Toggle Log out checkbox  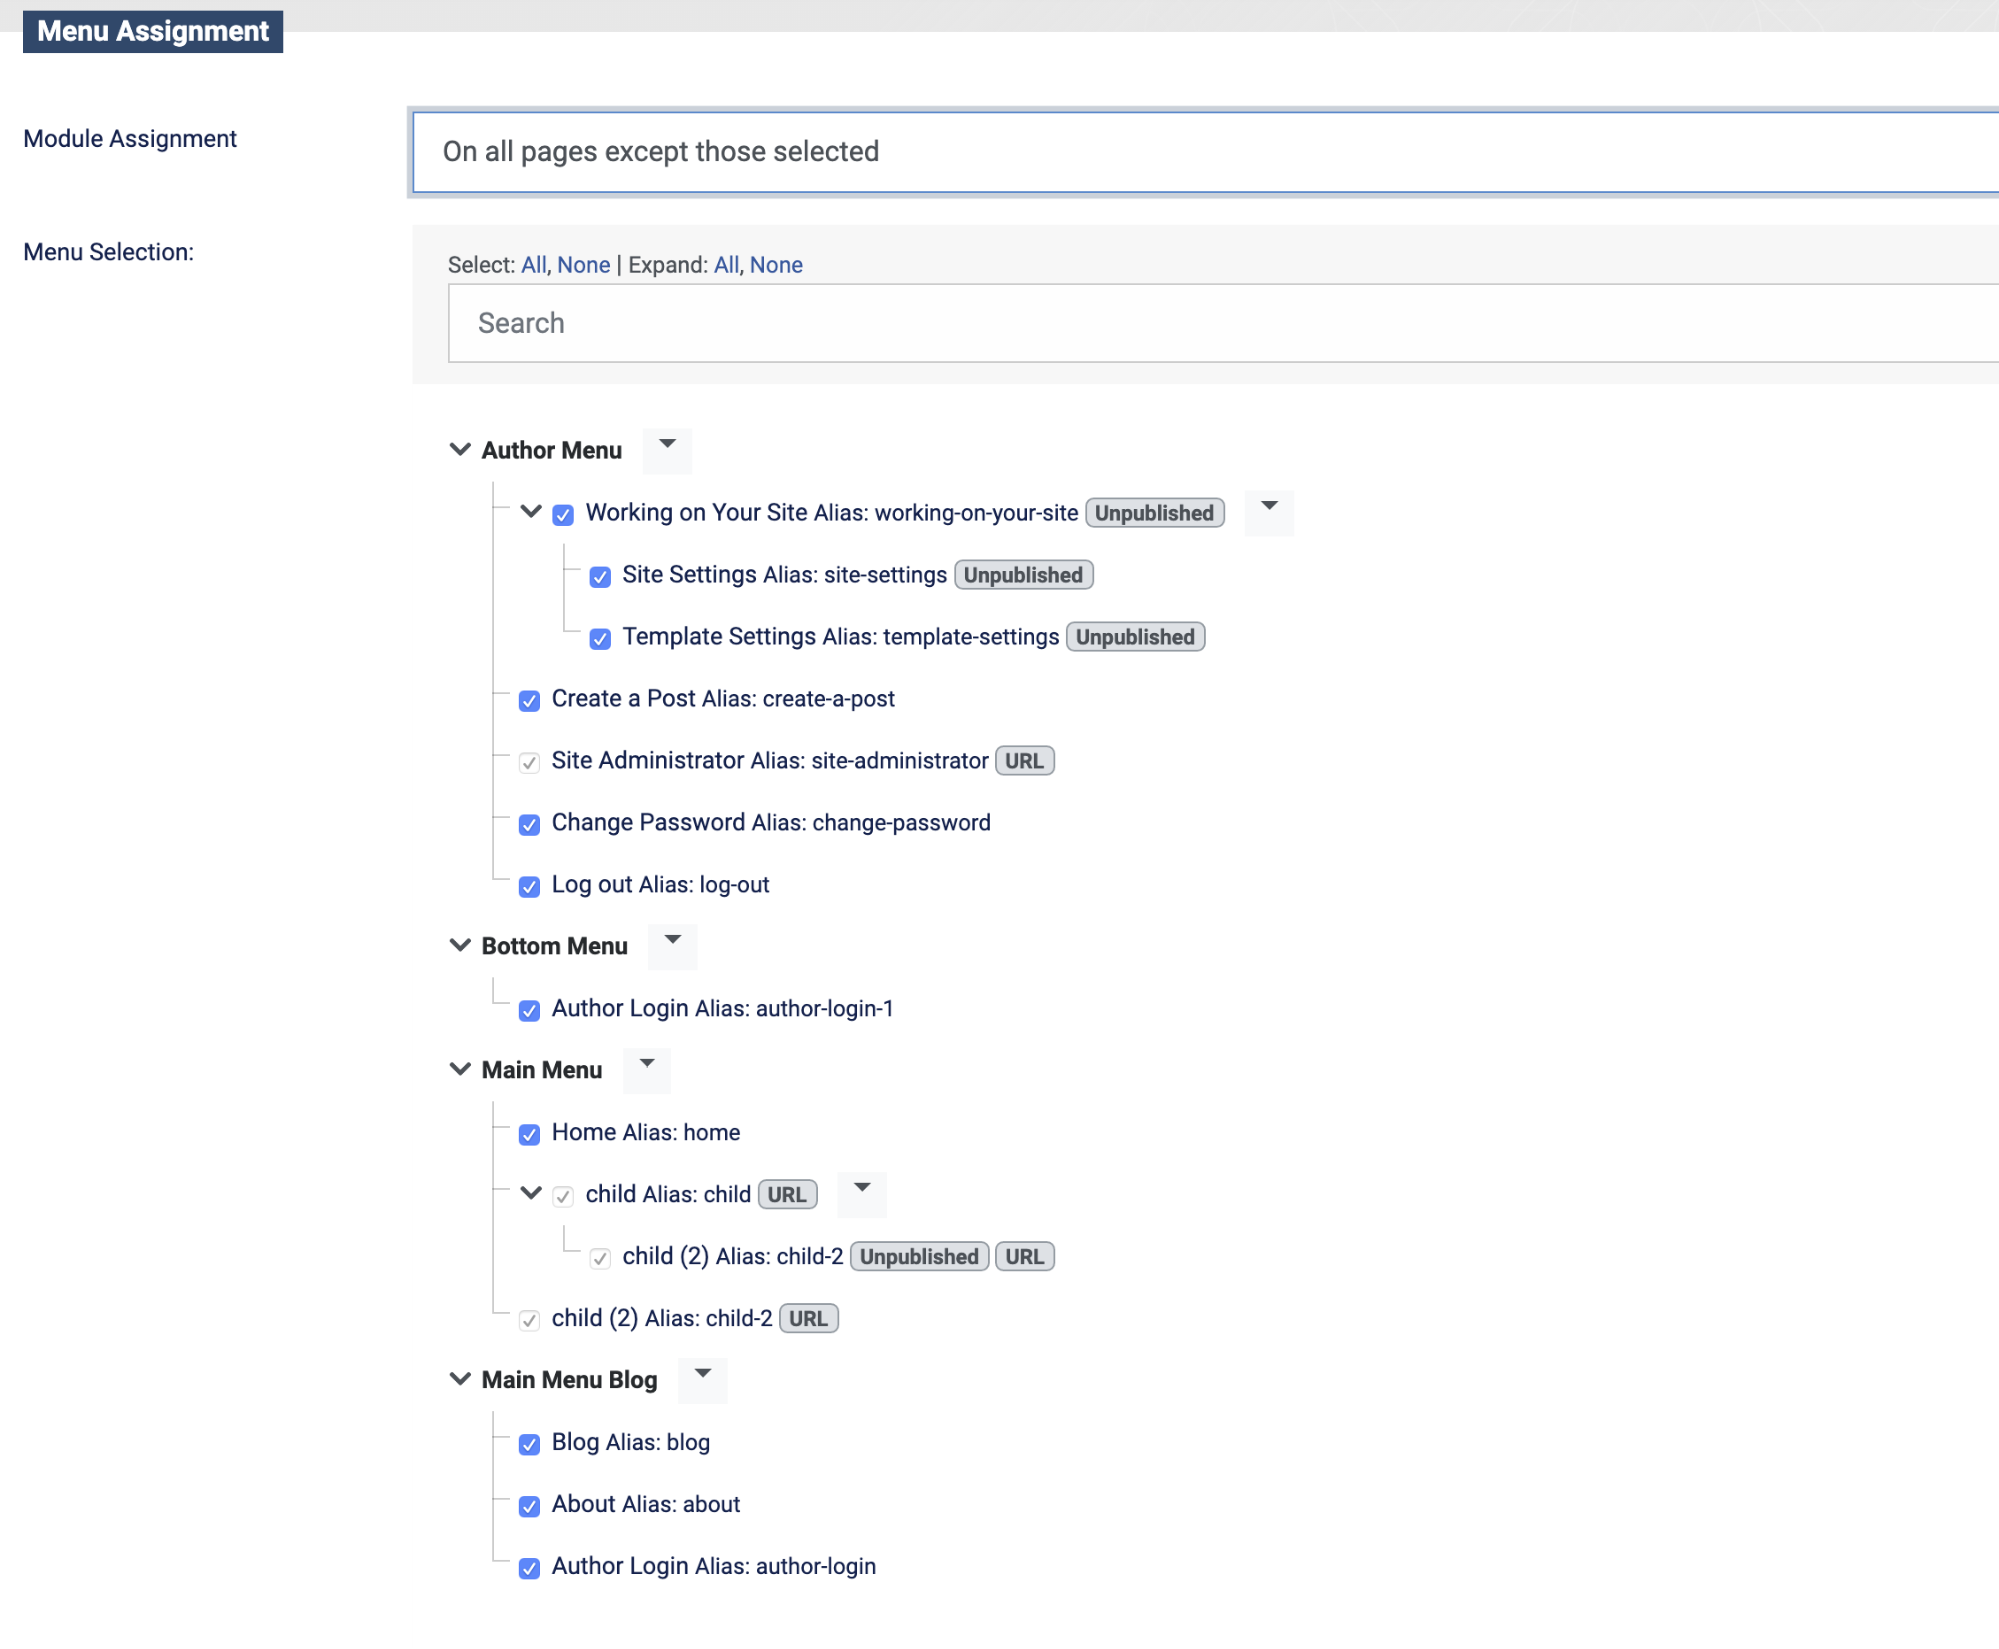click(530, 886)
